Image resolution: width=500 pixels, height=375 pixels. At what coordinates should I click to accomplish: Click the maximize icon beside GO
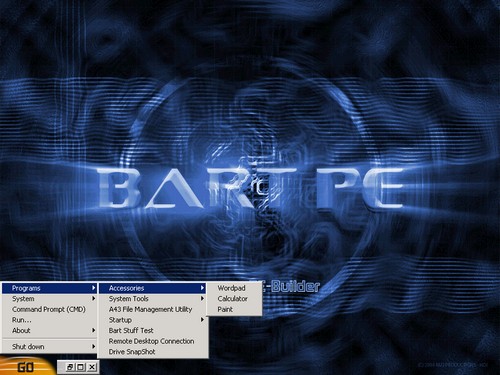pos(80,367)
